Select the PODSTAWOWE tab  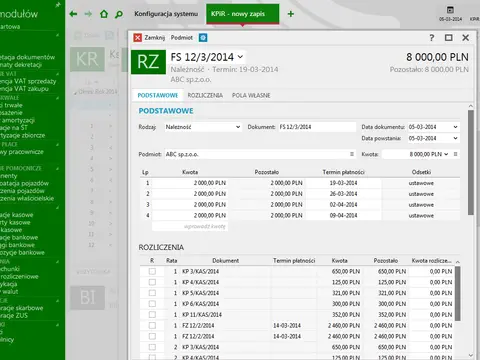tap(158, 95)
